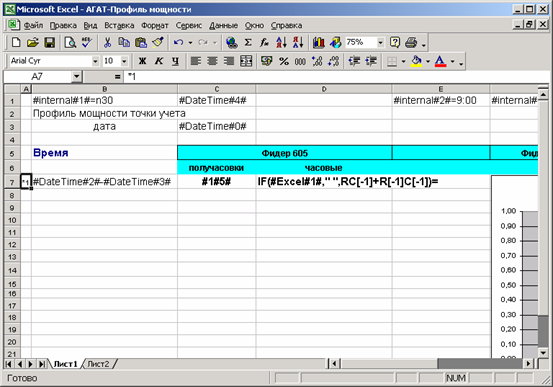Select the Лист1 sheet tab
The width and height of the screenshot is (553, 387).
tap(66, 364)
